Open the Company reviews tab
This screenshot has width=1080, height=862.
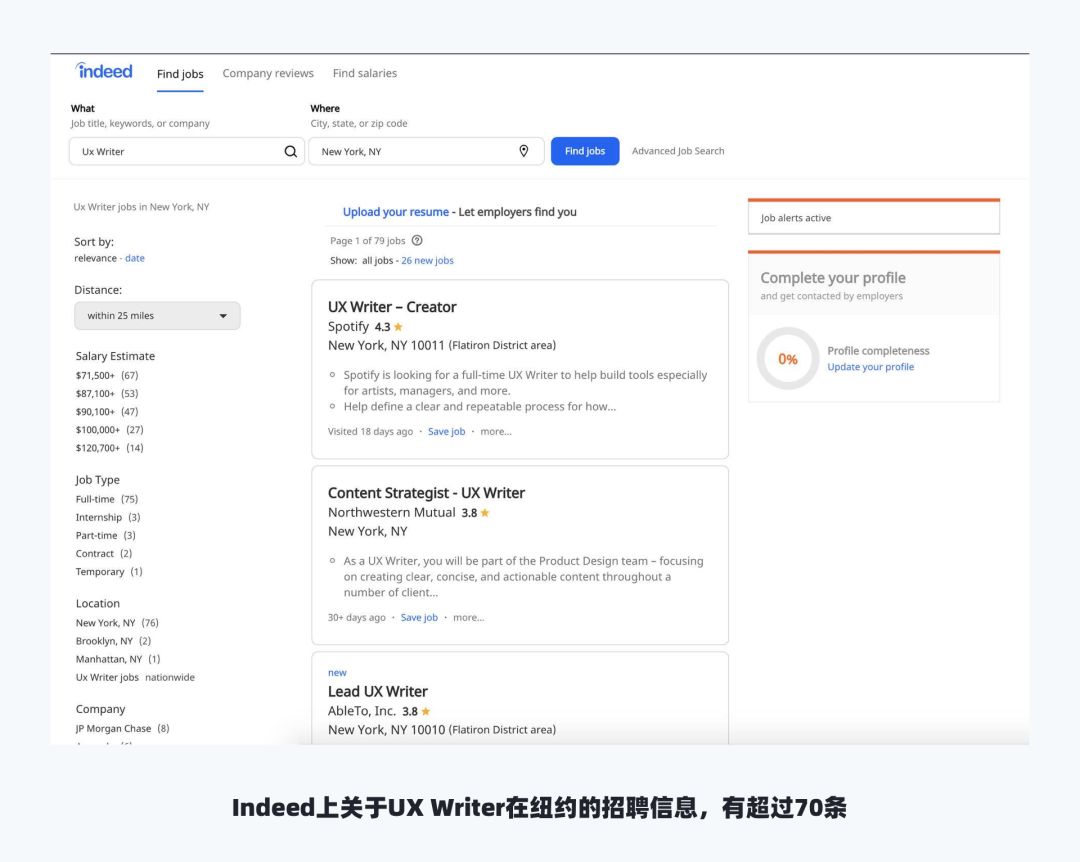268,73
